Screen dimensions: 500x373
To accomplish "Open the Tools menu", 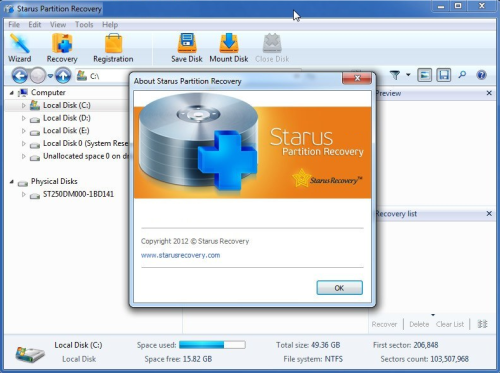I will 84,25.
